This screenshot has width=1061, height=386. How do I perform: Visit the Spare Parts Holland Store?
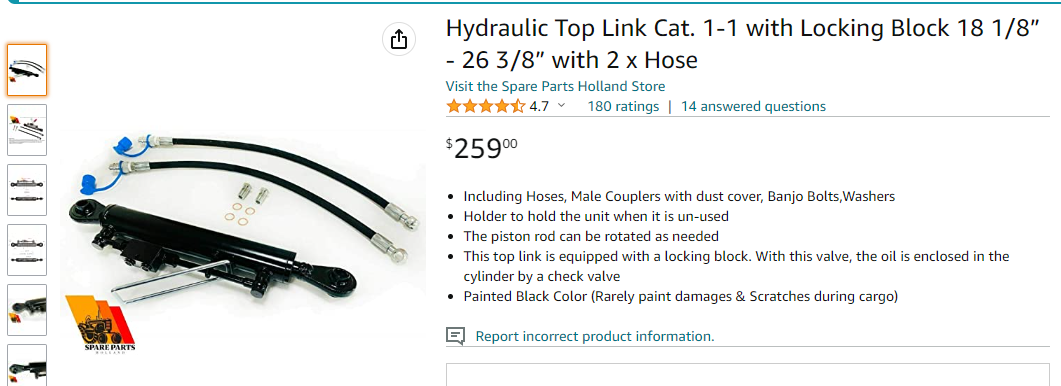pyautogui.click(x=555, y=86)
